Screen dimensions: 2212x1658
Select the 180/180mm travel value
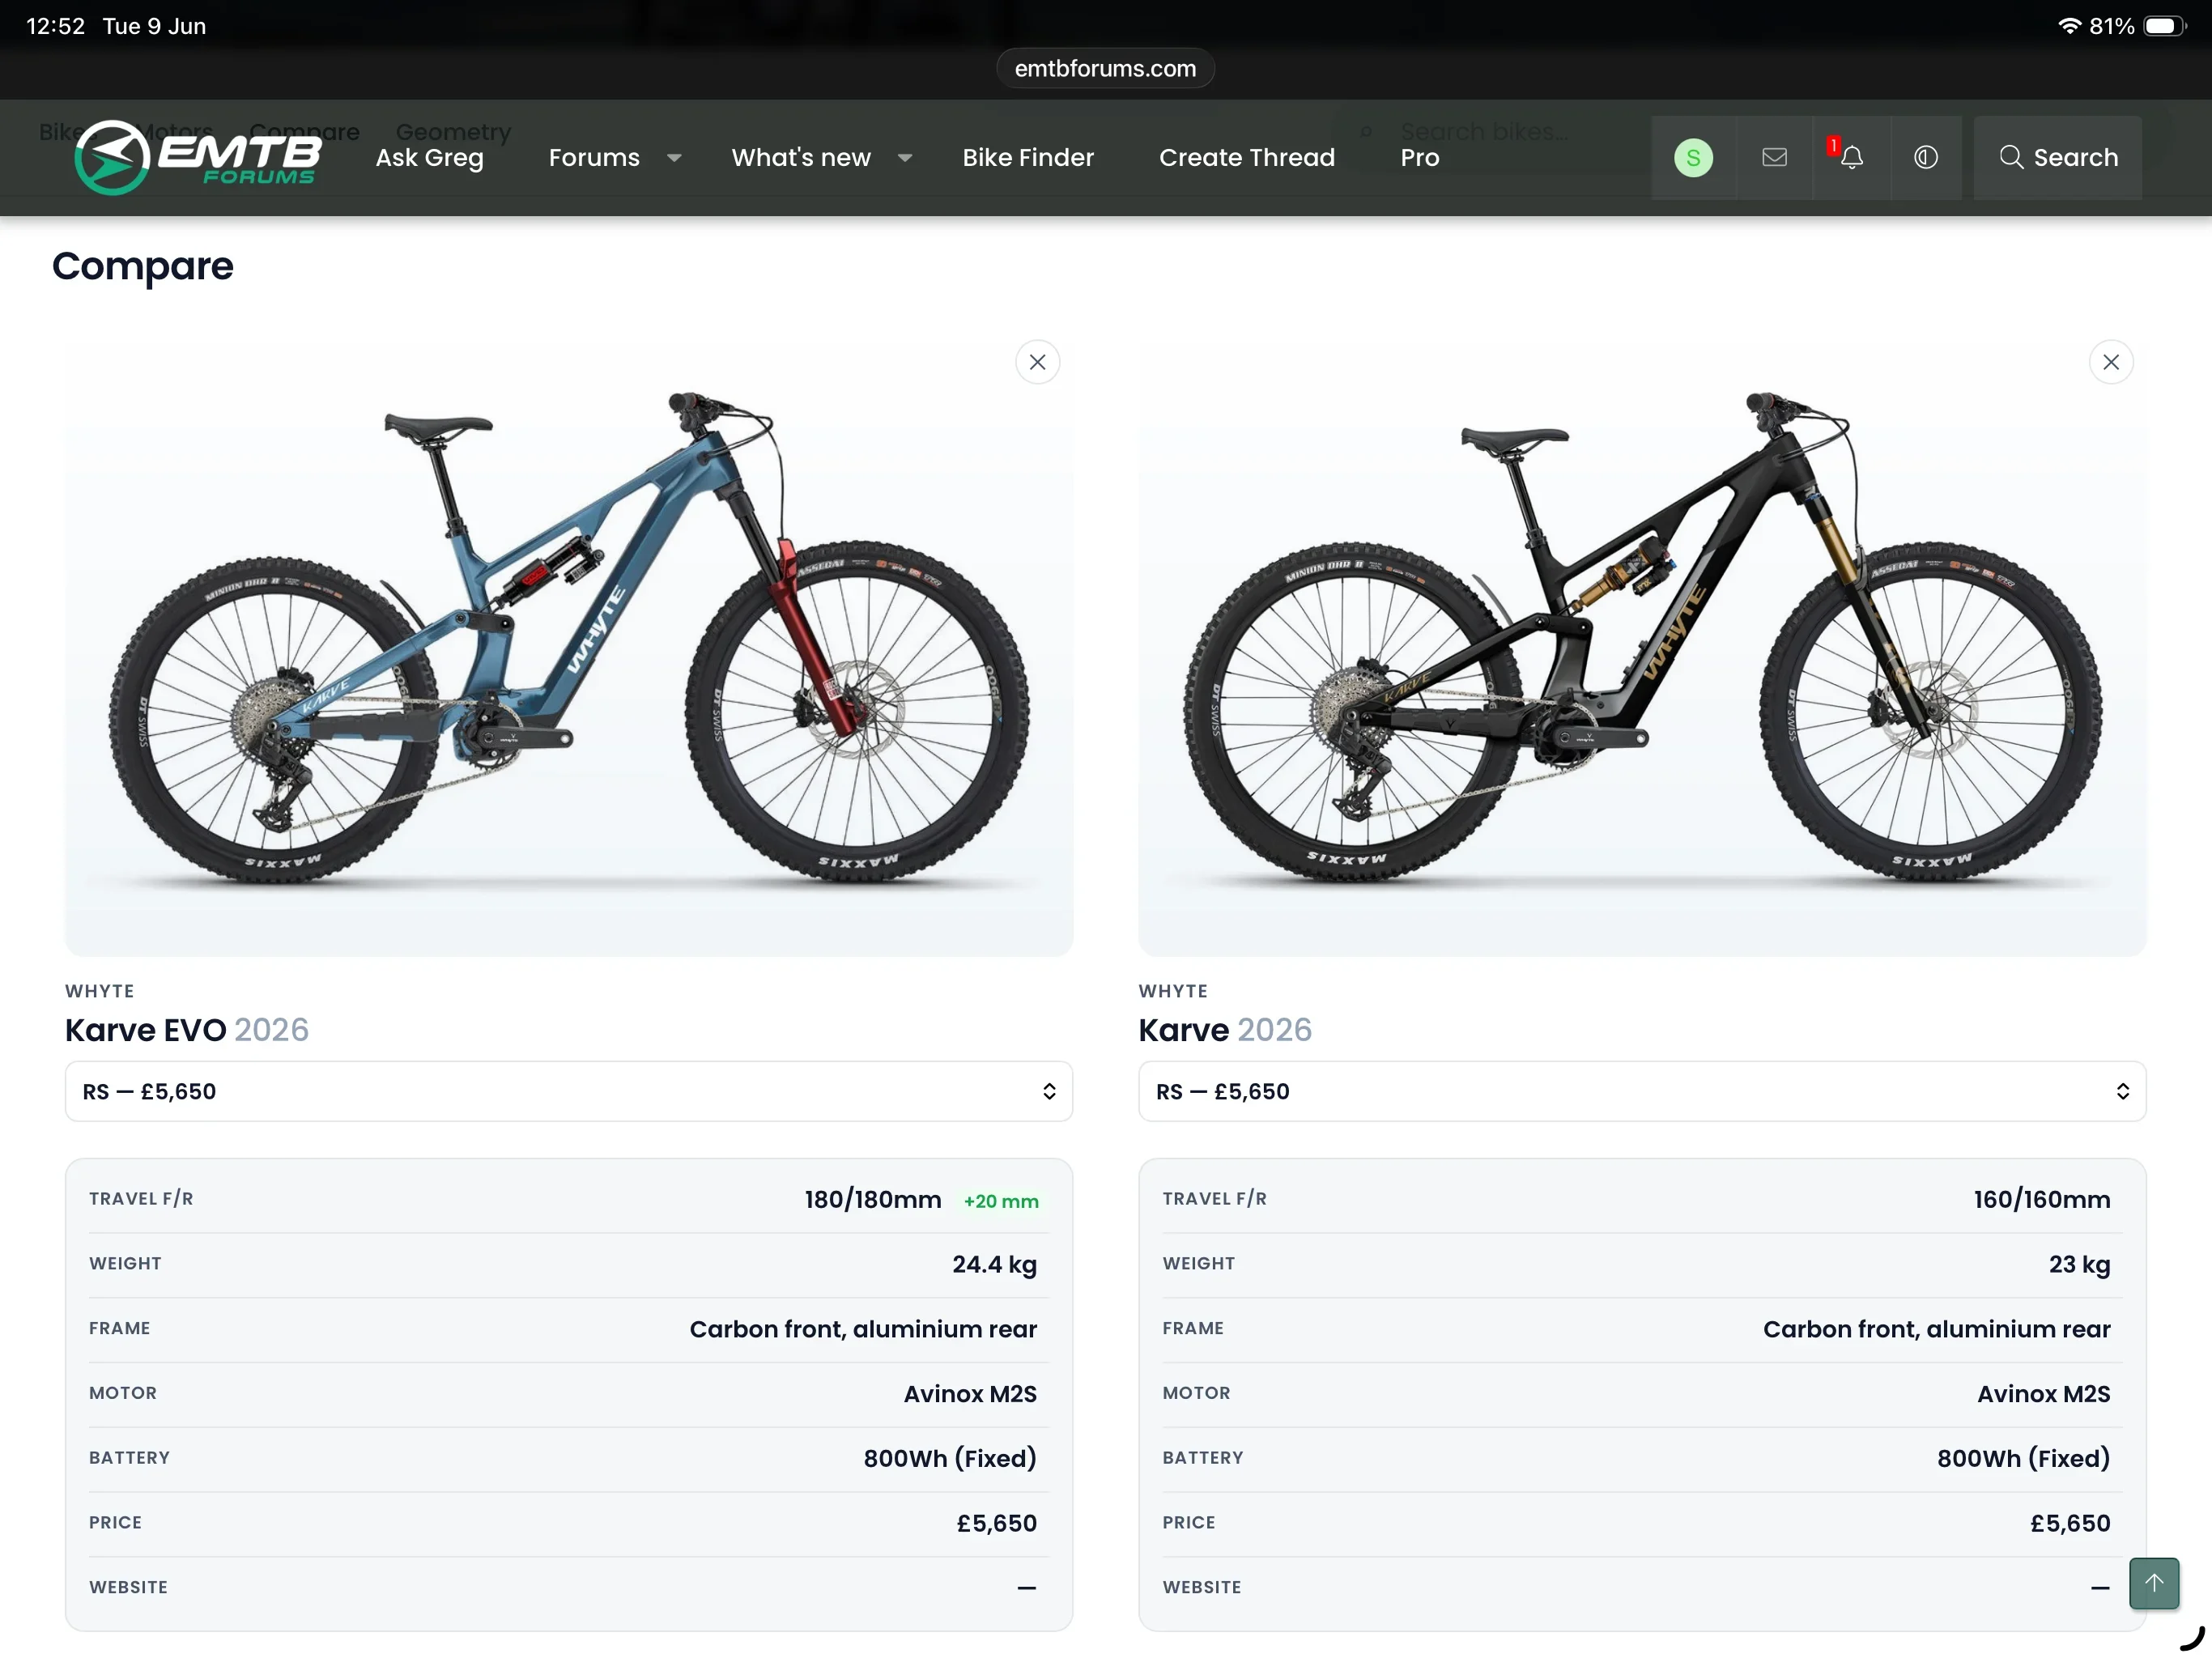(x=873, y=1199)
